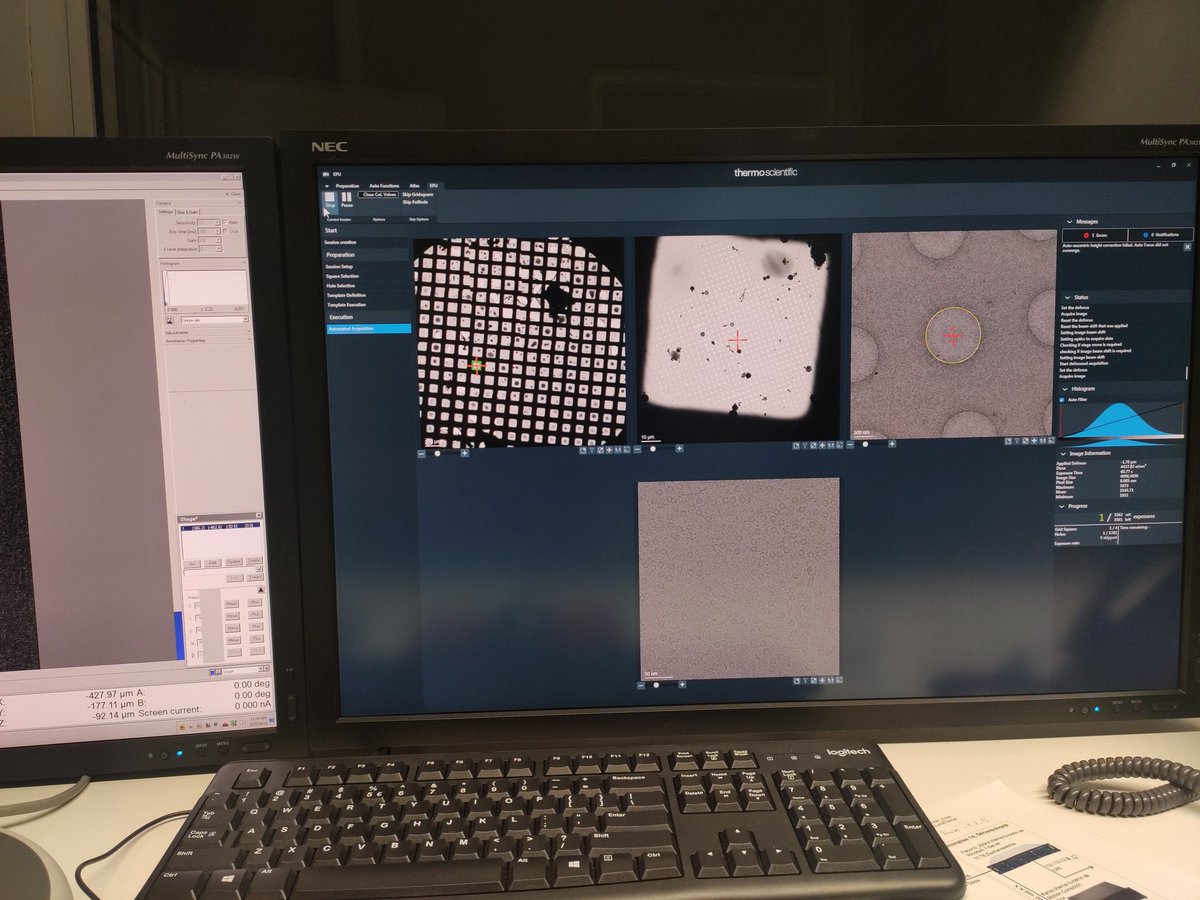
Task: Click the 1:1 scale icon under the grid square image
Action: [x=831, y=445]
